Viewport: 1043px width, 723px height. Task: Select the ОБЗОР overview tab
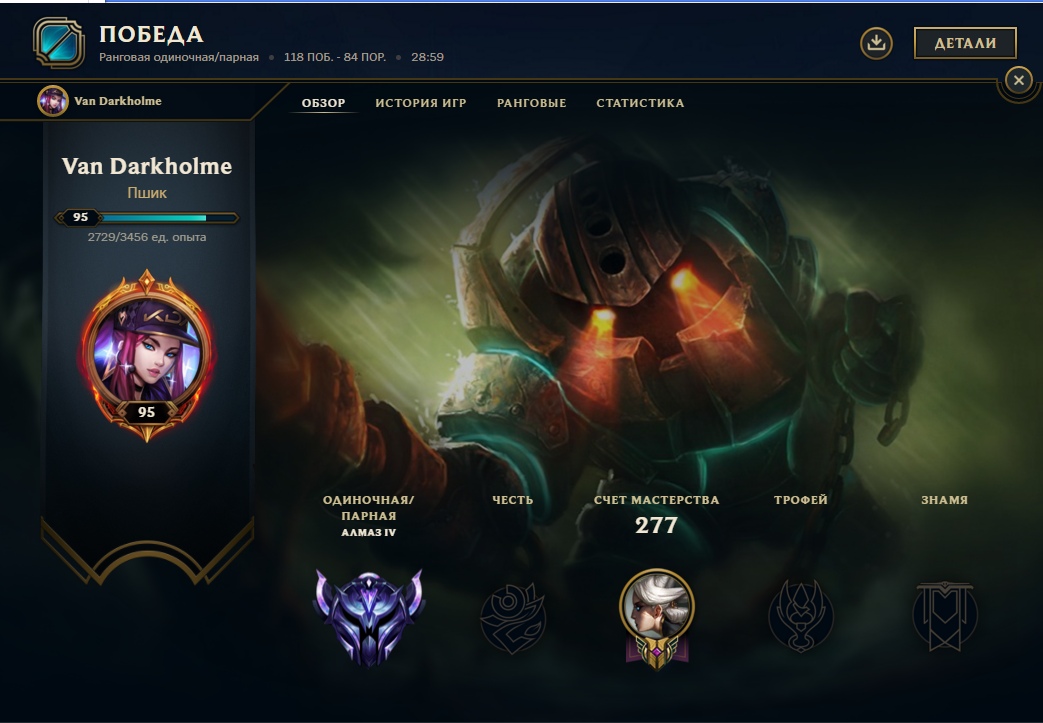(323, 103)
